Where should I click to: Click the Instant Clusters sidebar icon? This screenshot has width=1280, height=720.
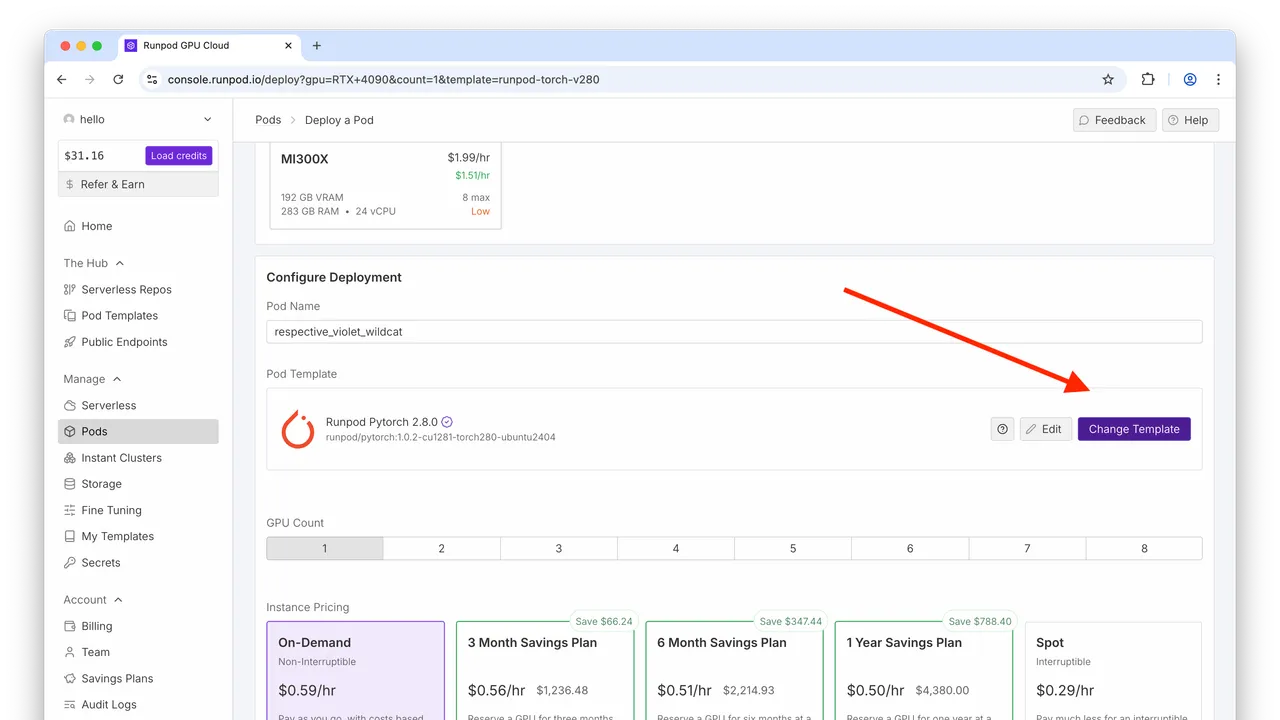[69, 458]
